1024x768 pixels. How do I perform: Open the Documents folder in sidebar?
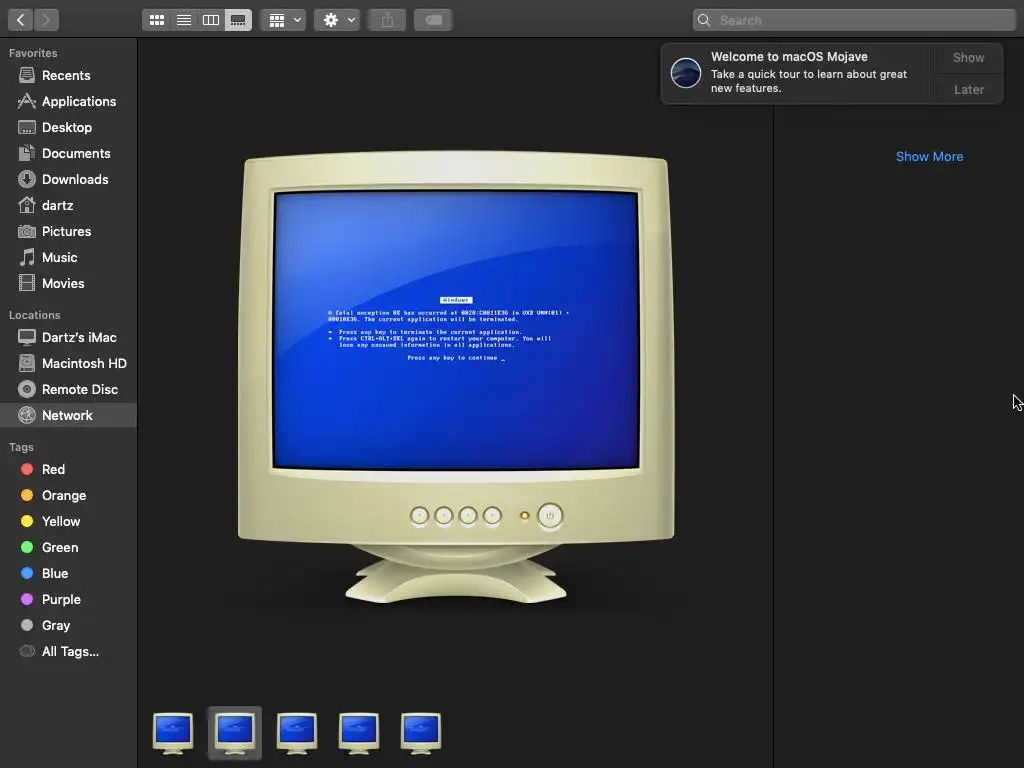(x=68, y=153)
